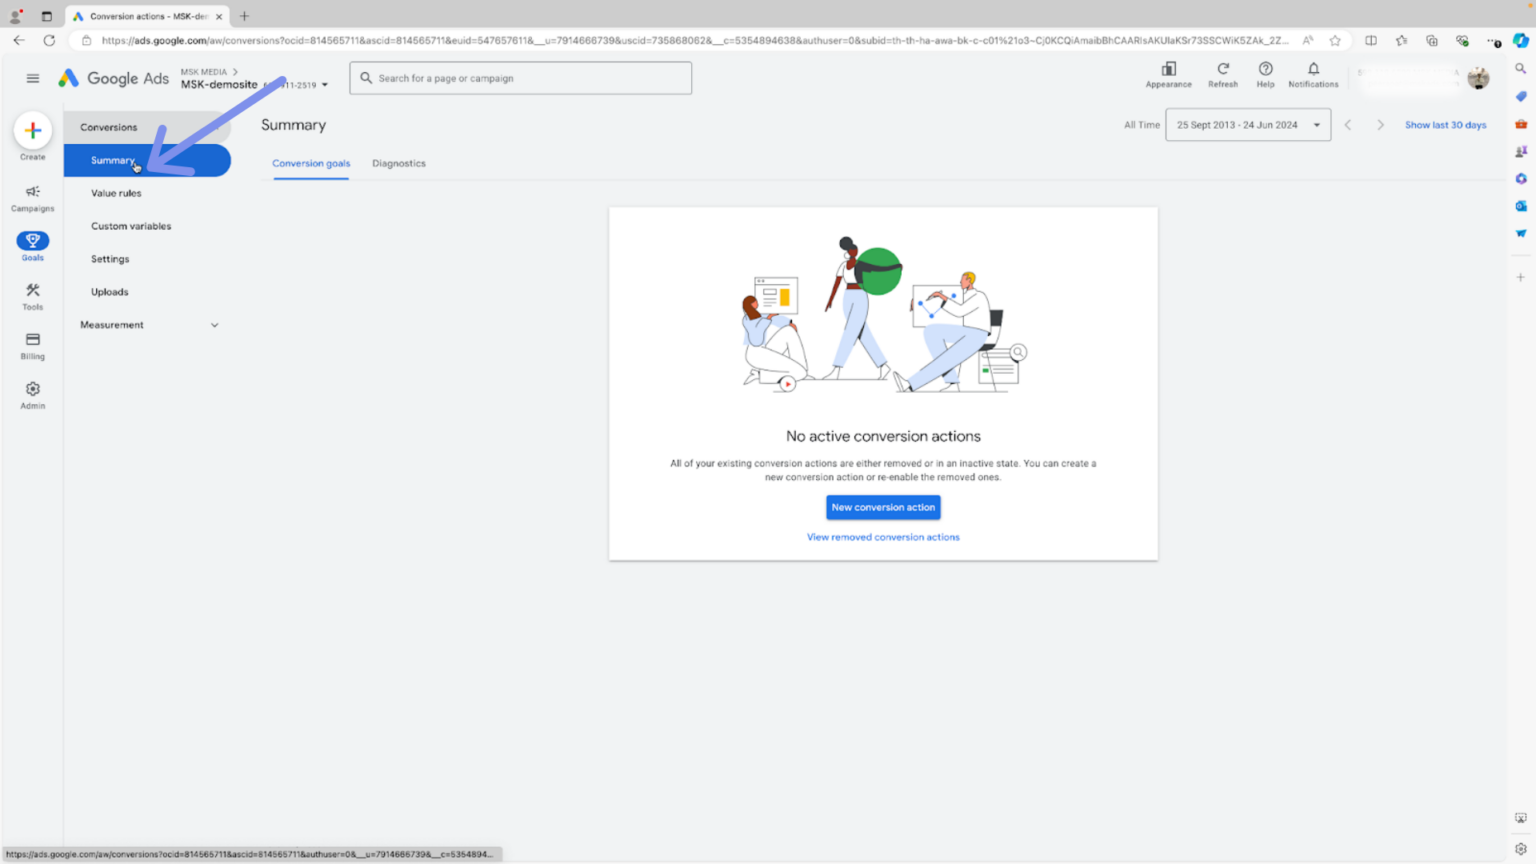The width and height of the screenshot is (1536, 864).
Task: Switch to the Diagnostics tab
Action: (x=398, y=163)
